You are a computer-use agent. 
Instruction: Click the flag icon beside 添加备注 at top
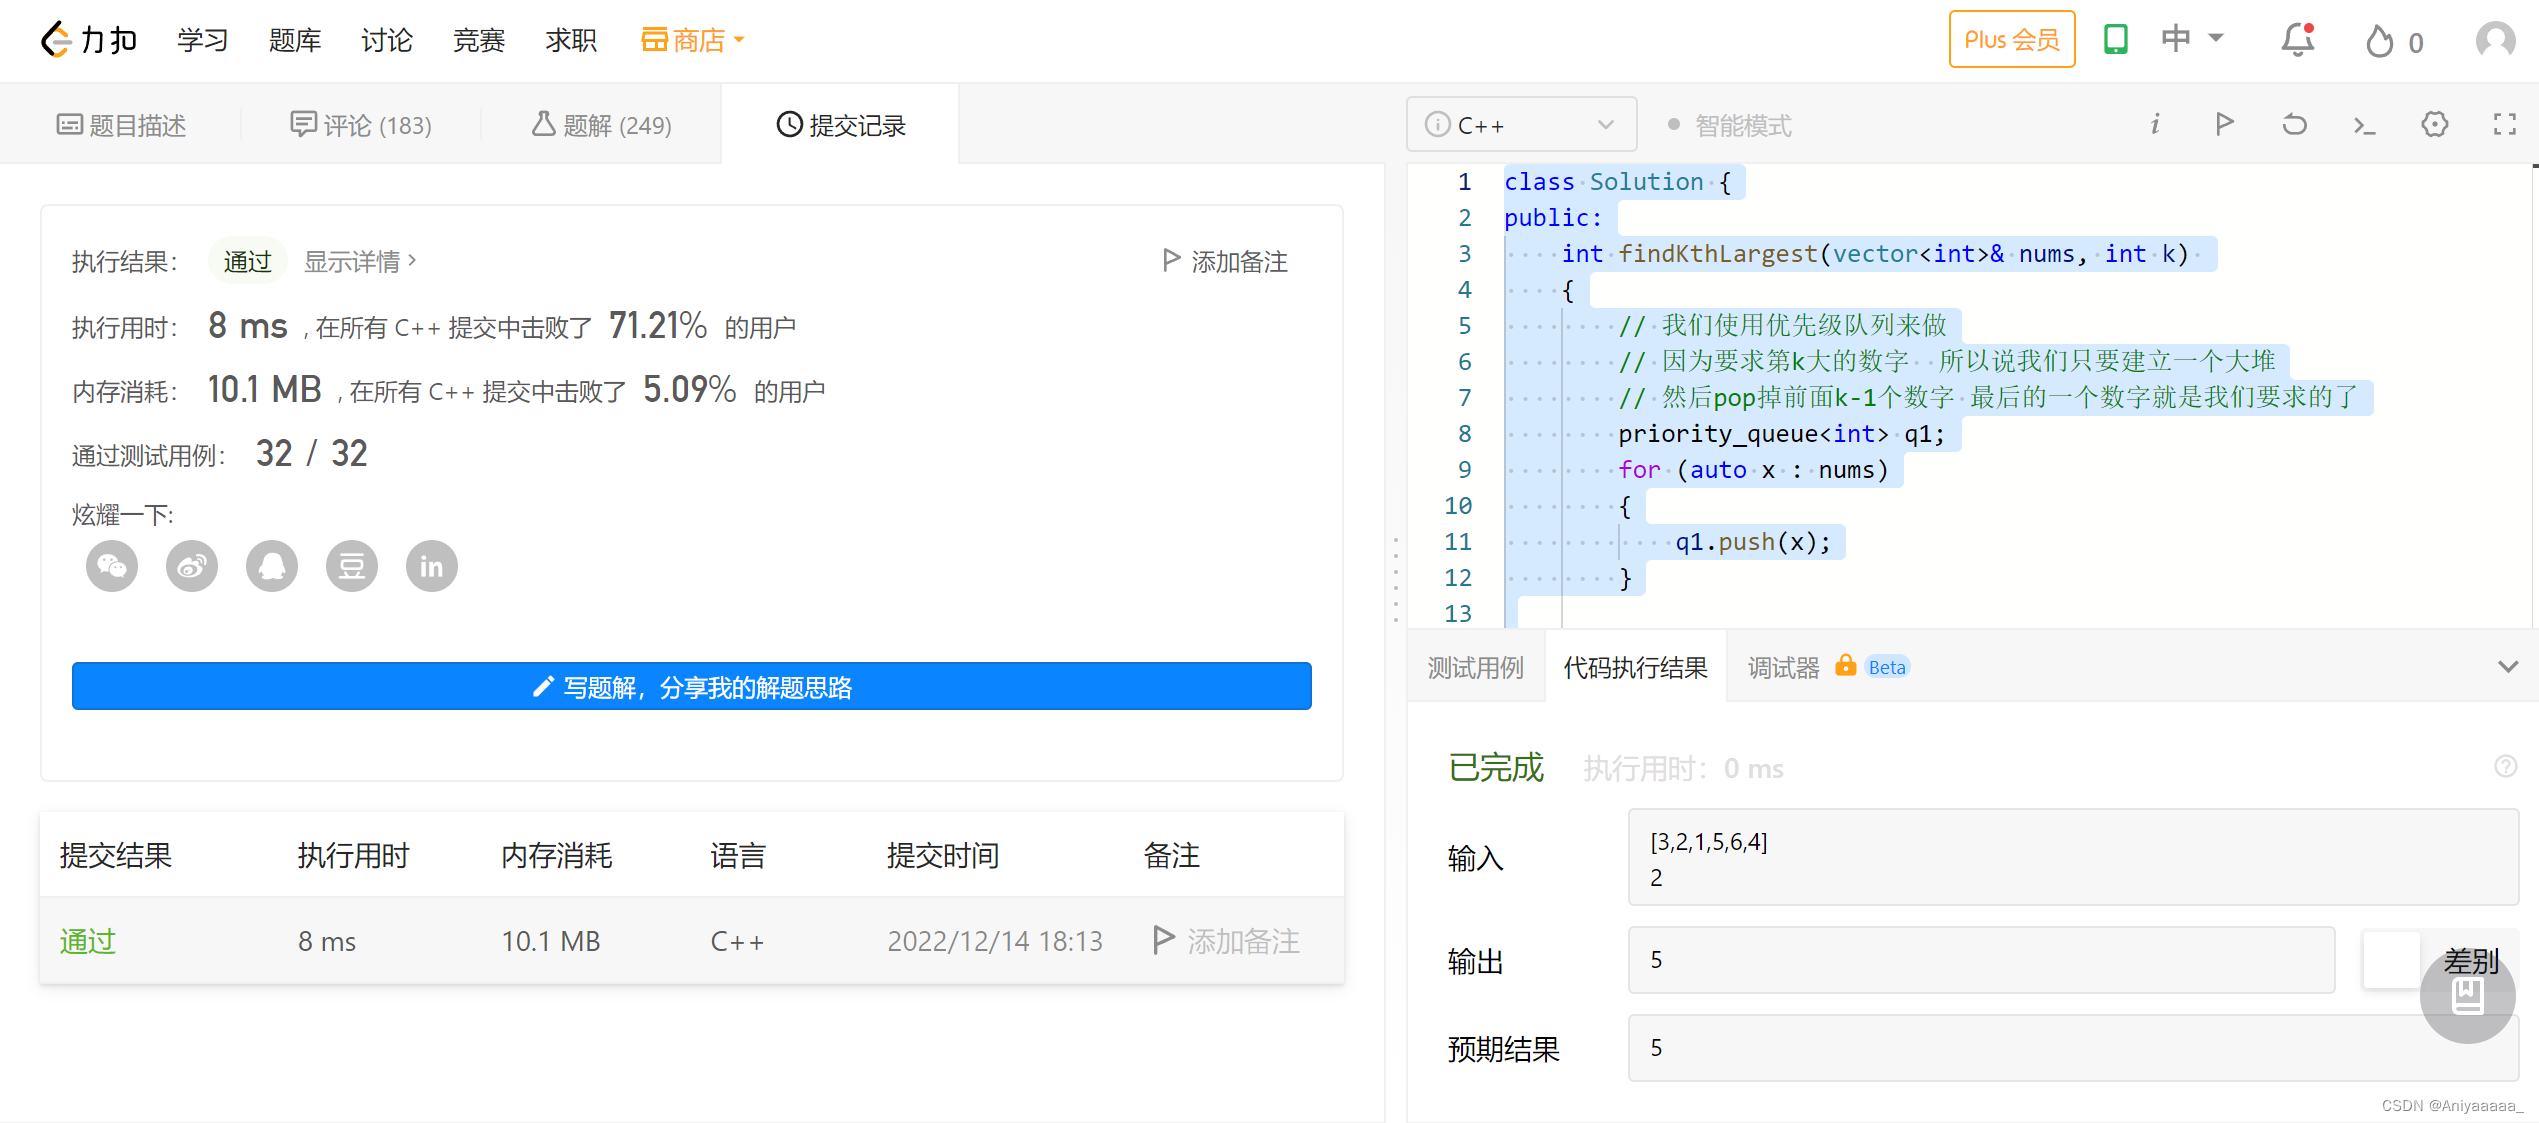(1171, 260)
